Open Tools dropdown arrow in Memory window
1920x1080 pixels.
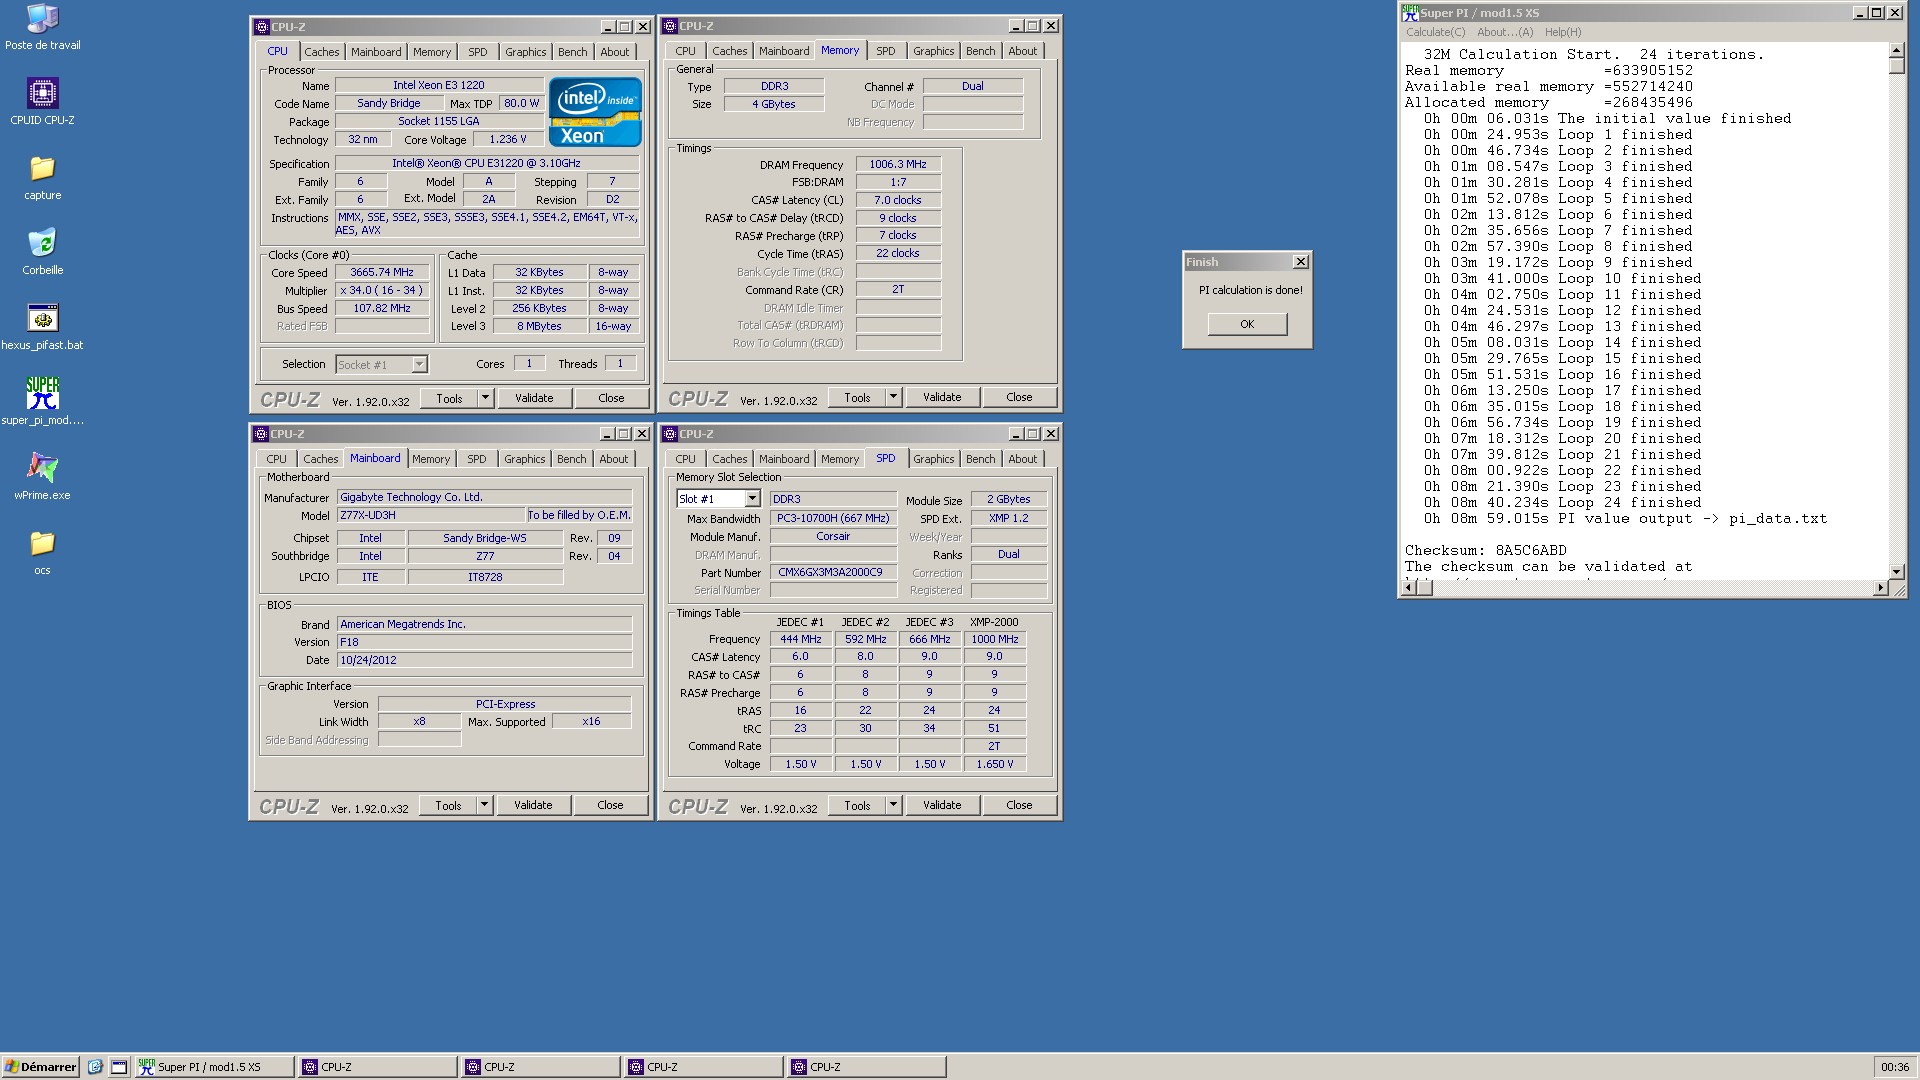[x=893, y=397]
